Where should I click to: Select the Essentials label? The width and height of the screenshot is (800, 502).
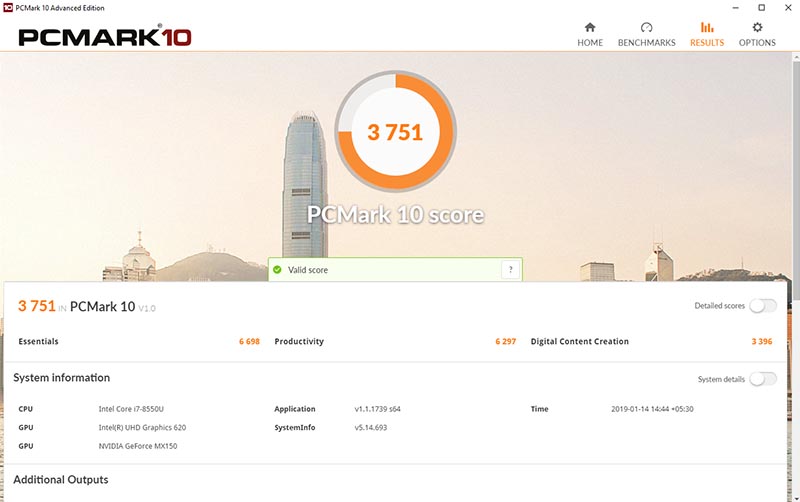(38, 341)
